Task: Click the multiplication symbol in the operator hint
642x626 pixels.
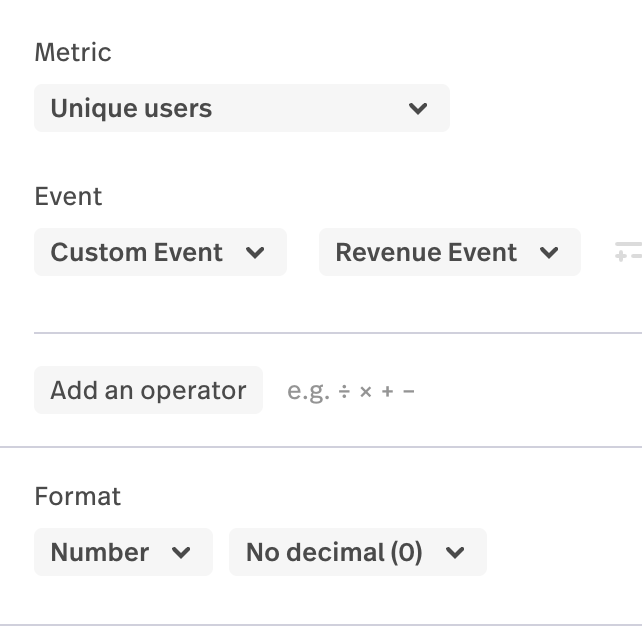Action: coord(366,391)
